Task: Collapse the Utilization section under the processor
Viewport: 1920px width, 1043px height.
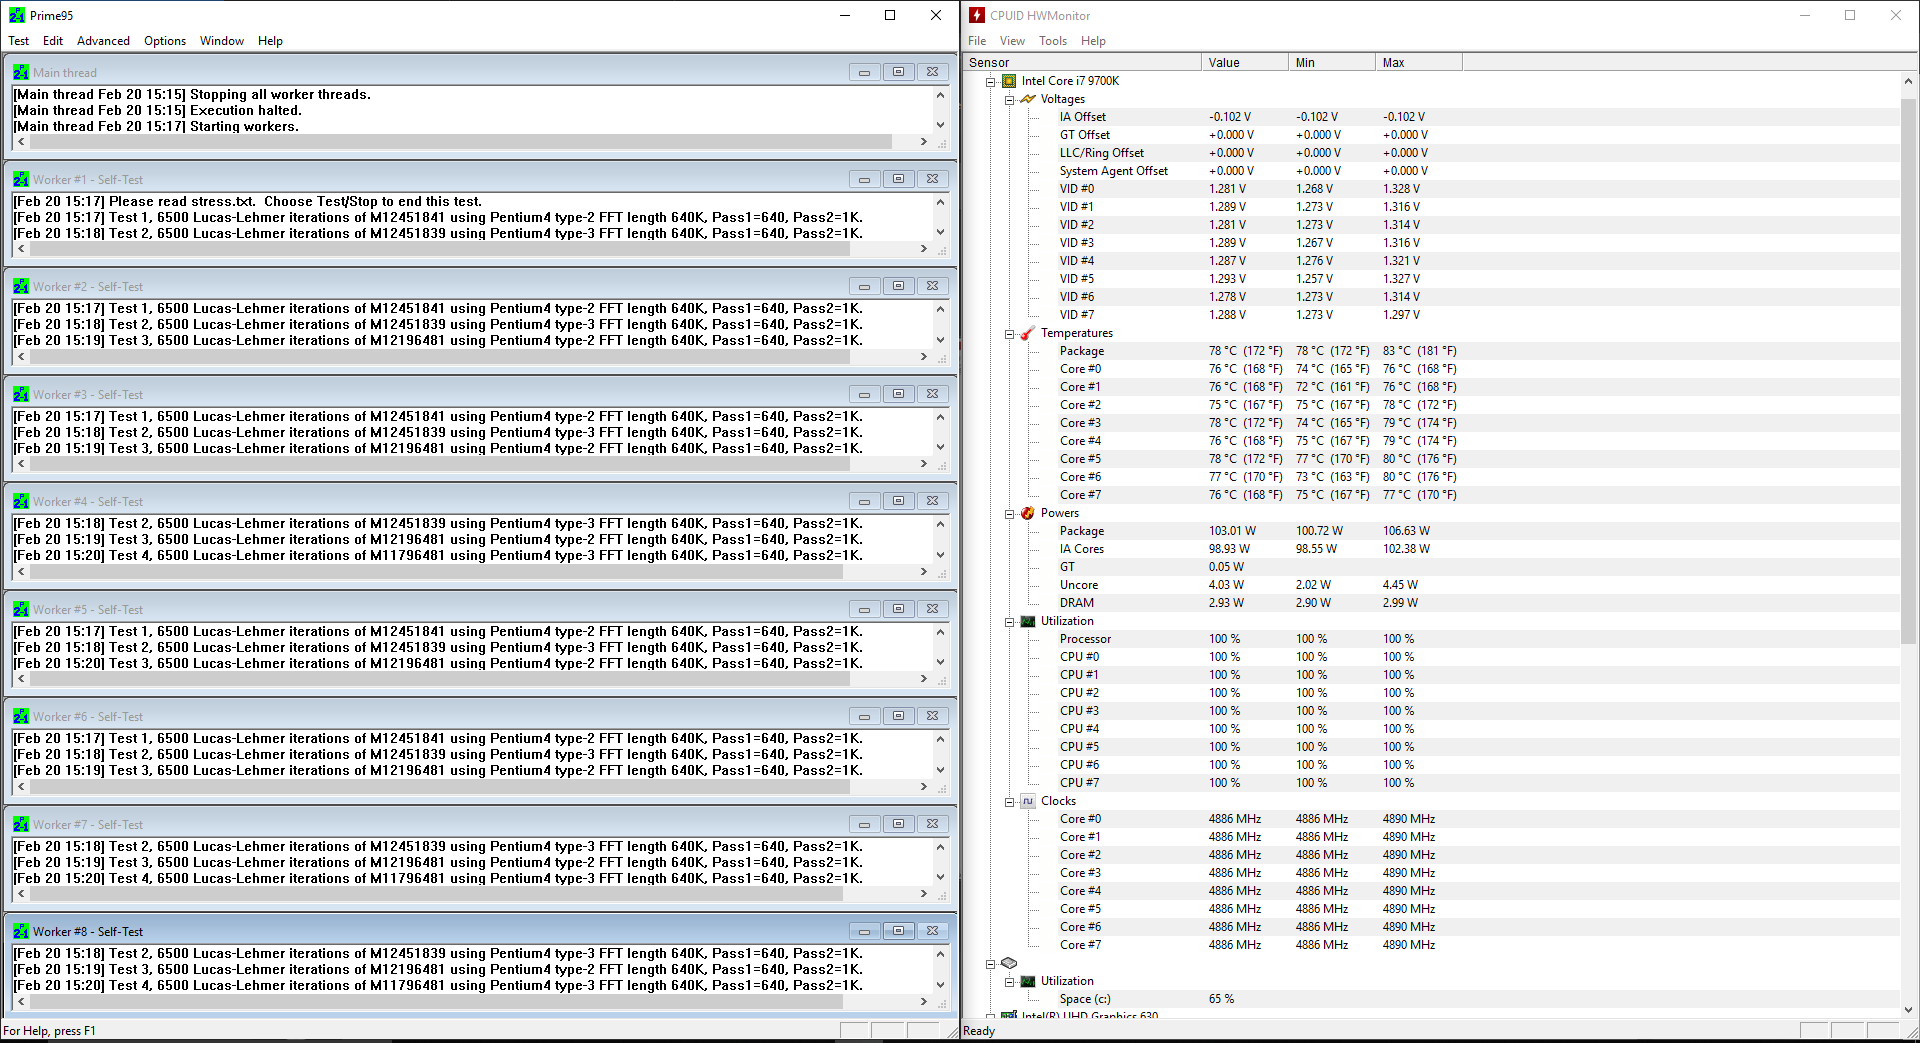Action: coord(1010,622)
